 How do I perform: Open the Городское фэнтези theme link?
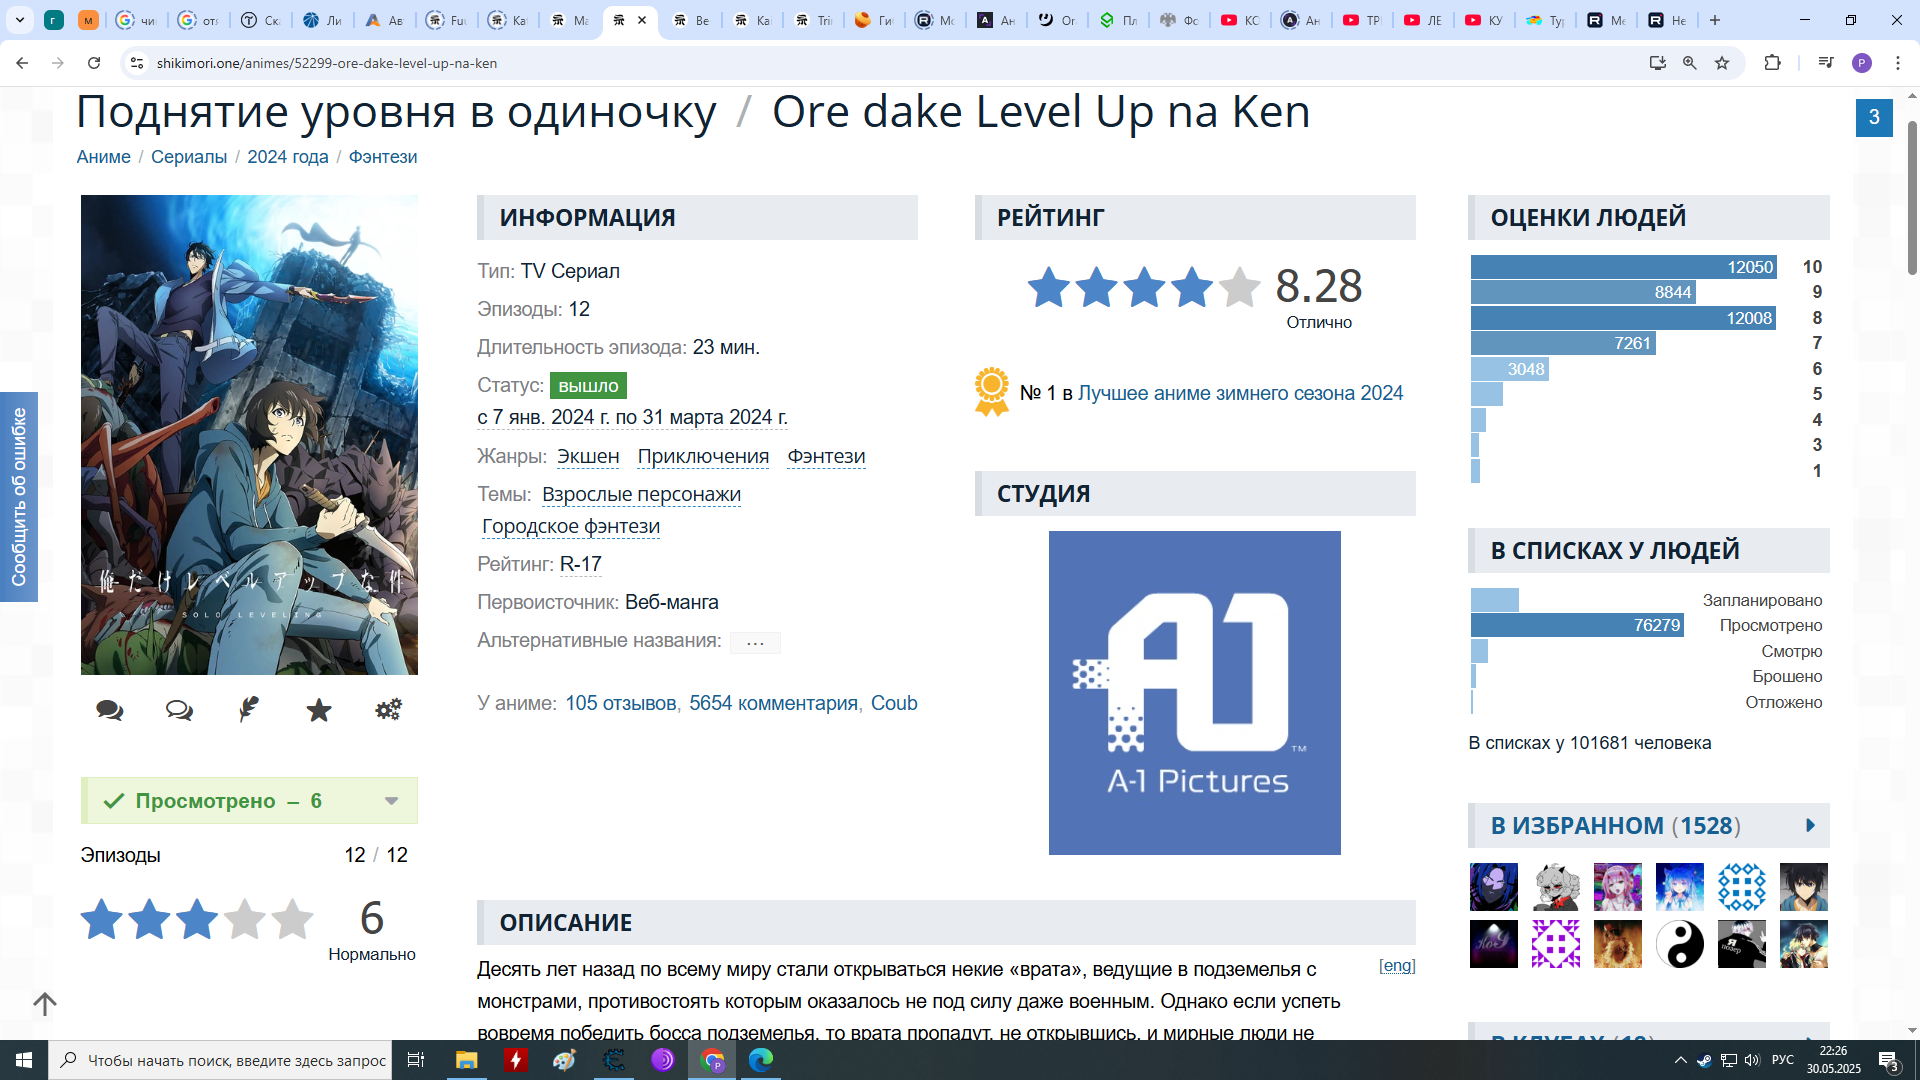(x=571, y=526)
